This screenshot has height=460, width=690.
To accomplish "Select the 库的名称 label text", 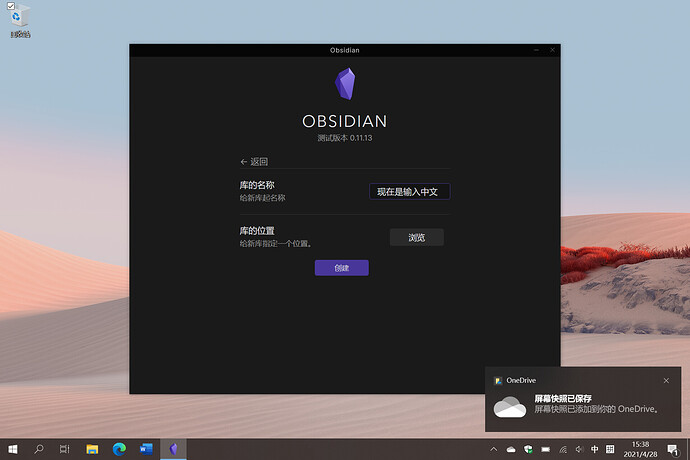I will [x=257, y=185].
